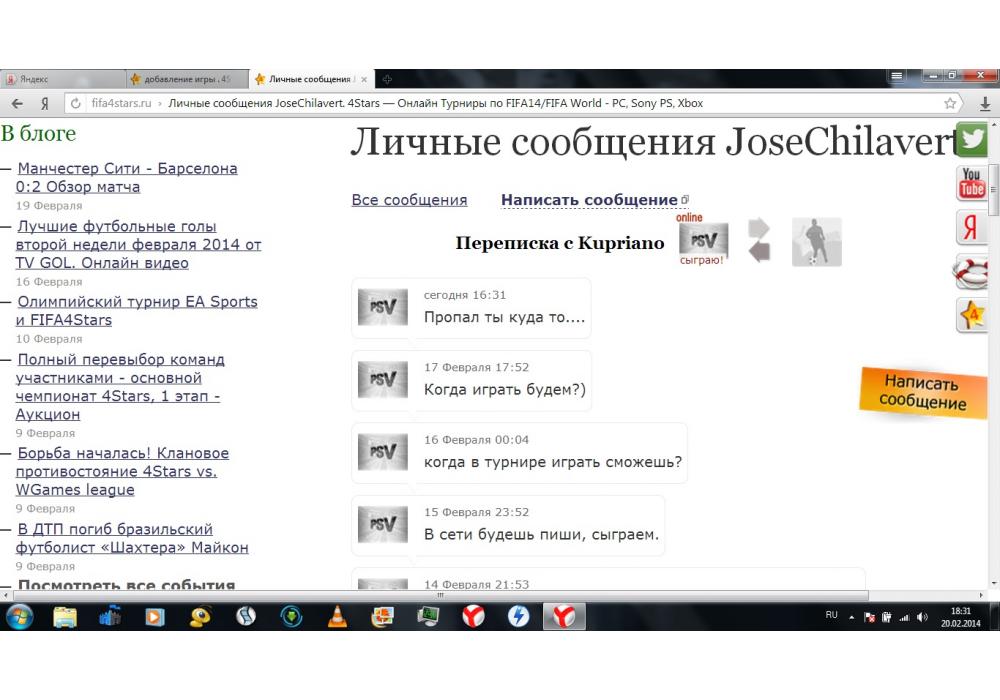Click 'Написать сообщение' text link
1000x700 pixels.
click(589, 200)
